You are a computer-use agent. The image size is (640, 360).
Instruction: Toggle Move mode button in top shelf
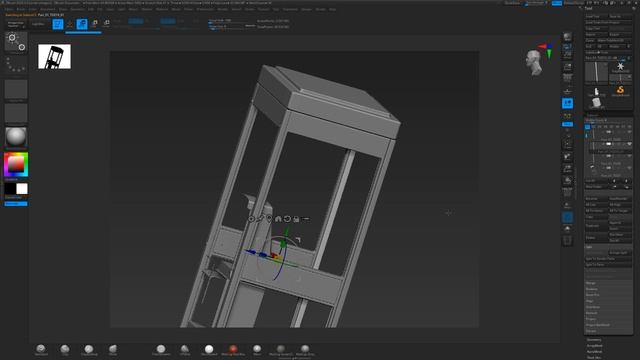click(x=82, y=24)
